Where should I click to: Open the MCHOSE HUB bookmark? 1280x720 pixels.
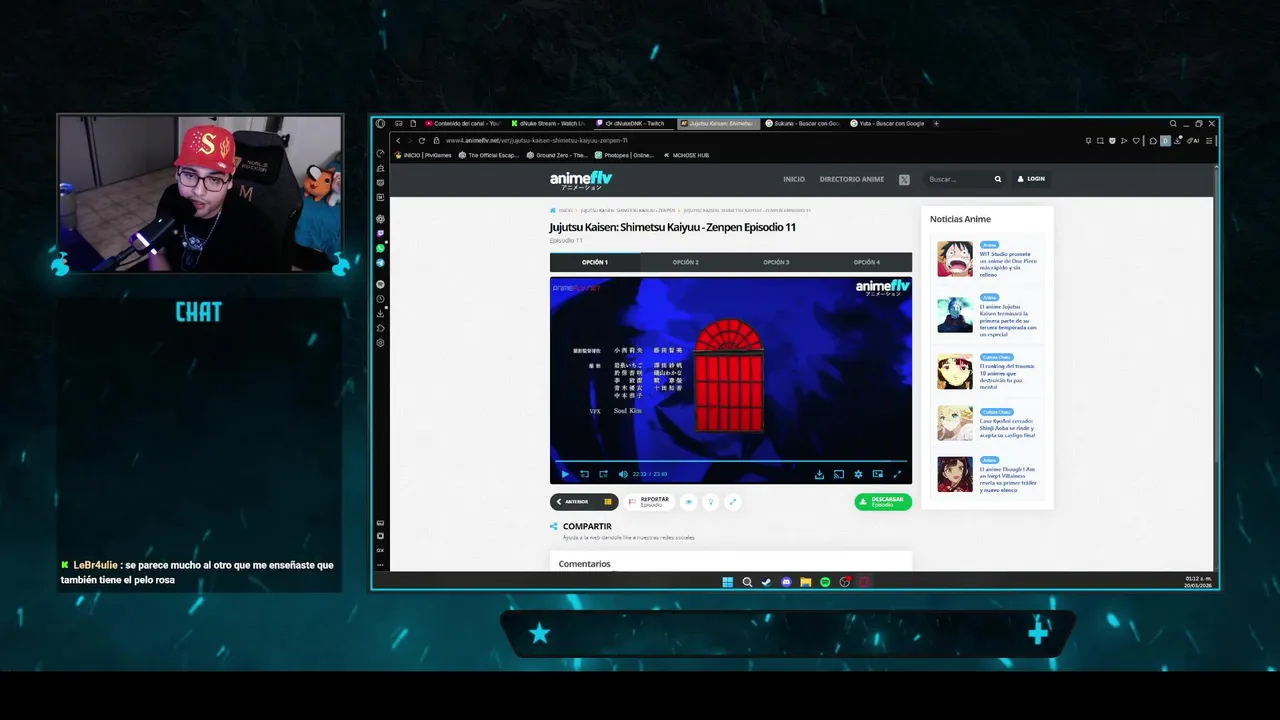click(685, 155)
